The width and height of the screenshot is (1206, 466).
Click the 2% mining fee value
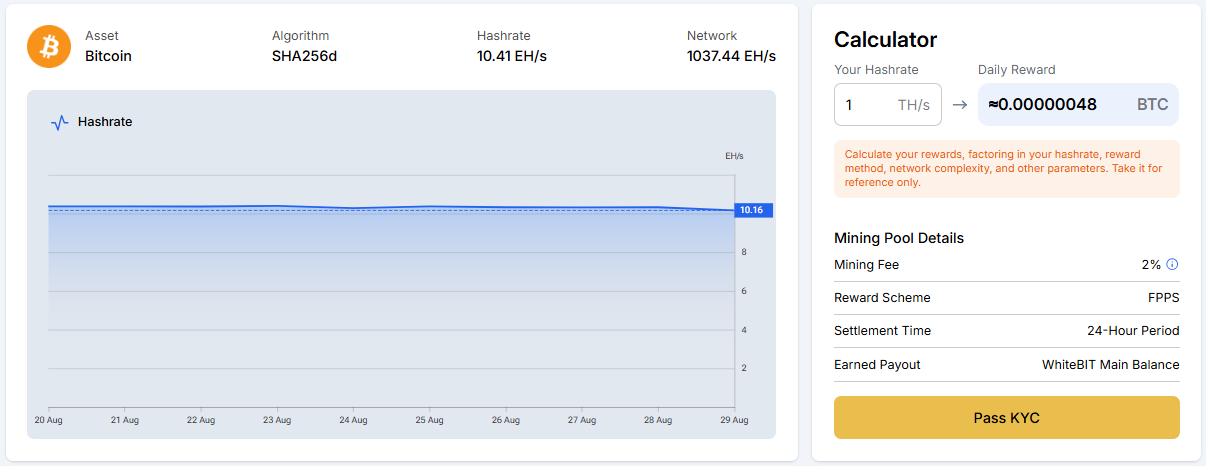tap(1151, 265)
